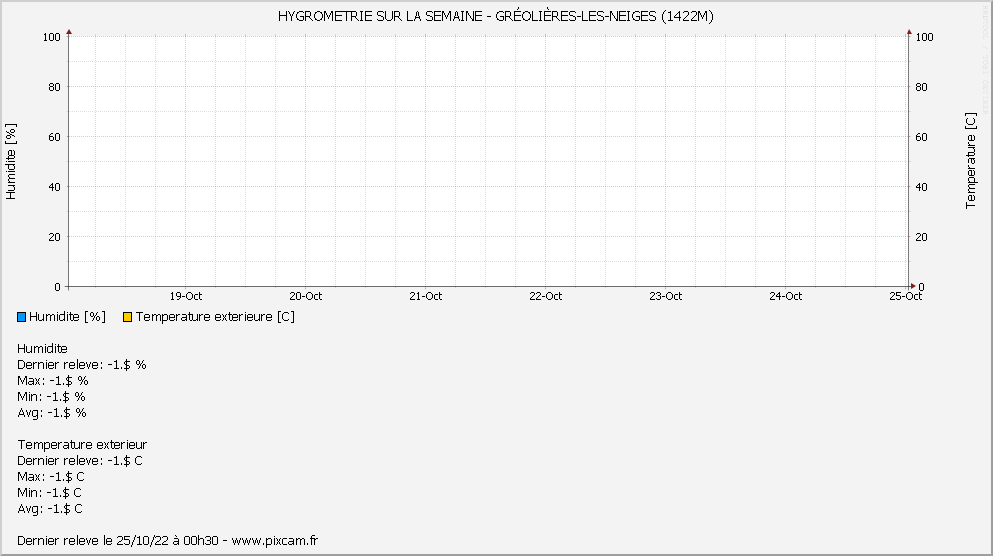Click the 'Temperature exterieure [C]' legend label
993x556 pixels.
[215, 317]
